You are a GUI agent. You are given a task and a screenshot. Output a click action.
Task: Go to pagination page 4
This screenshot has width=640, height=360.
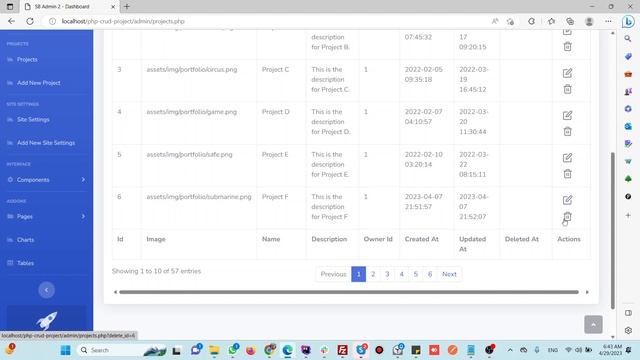pos(401,274)
